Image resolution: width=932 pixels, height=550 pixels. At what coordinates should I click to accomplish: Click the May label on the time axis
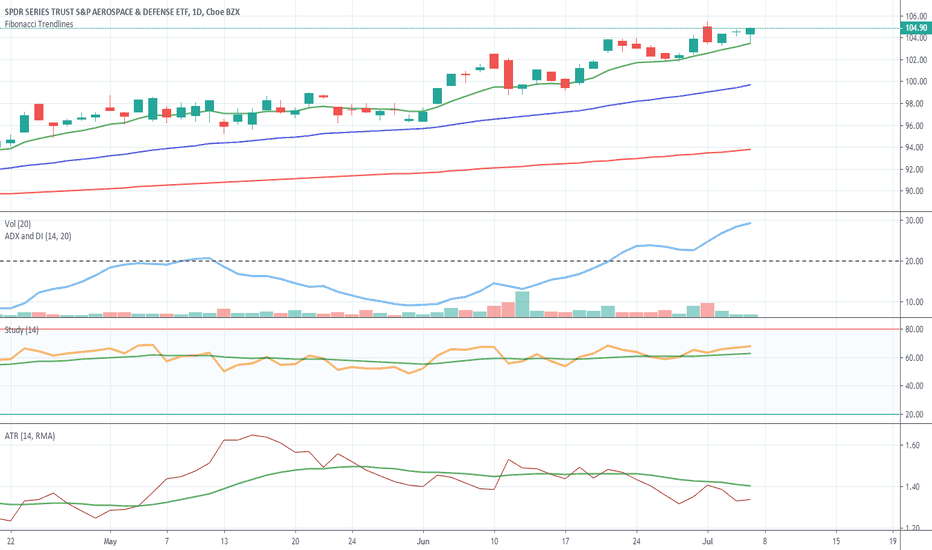(110, 541)
